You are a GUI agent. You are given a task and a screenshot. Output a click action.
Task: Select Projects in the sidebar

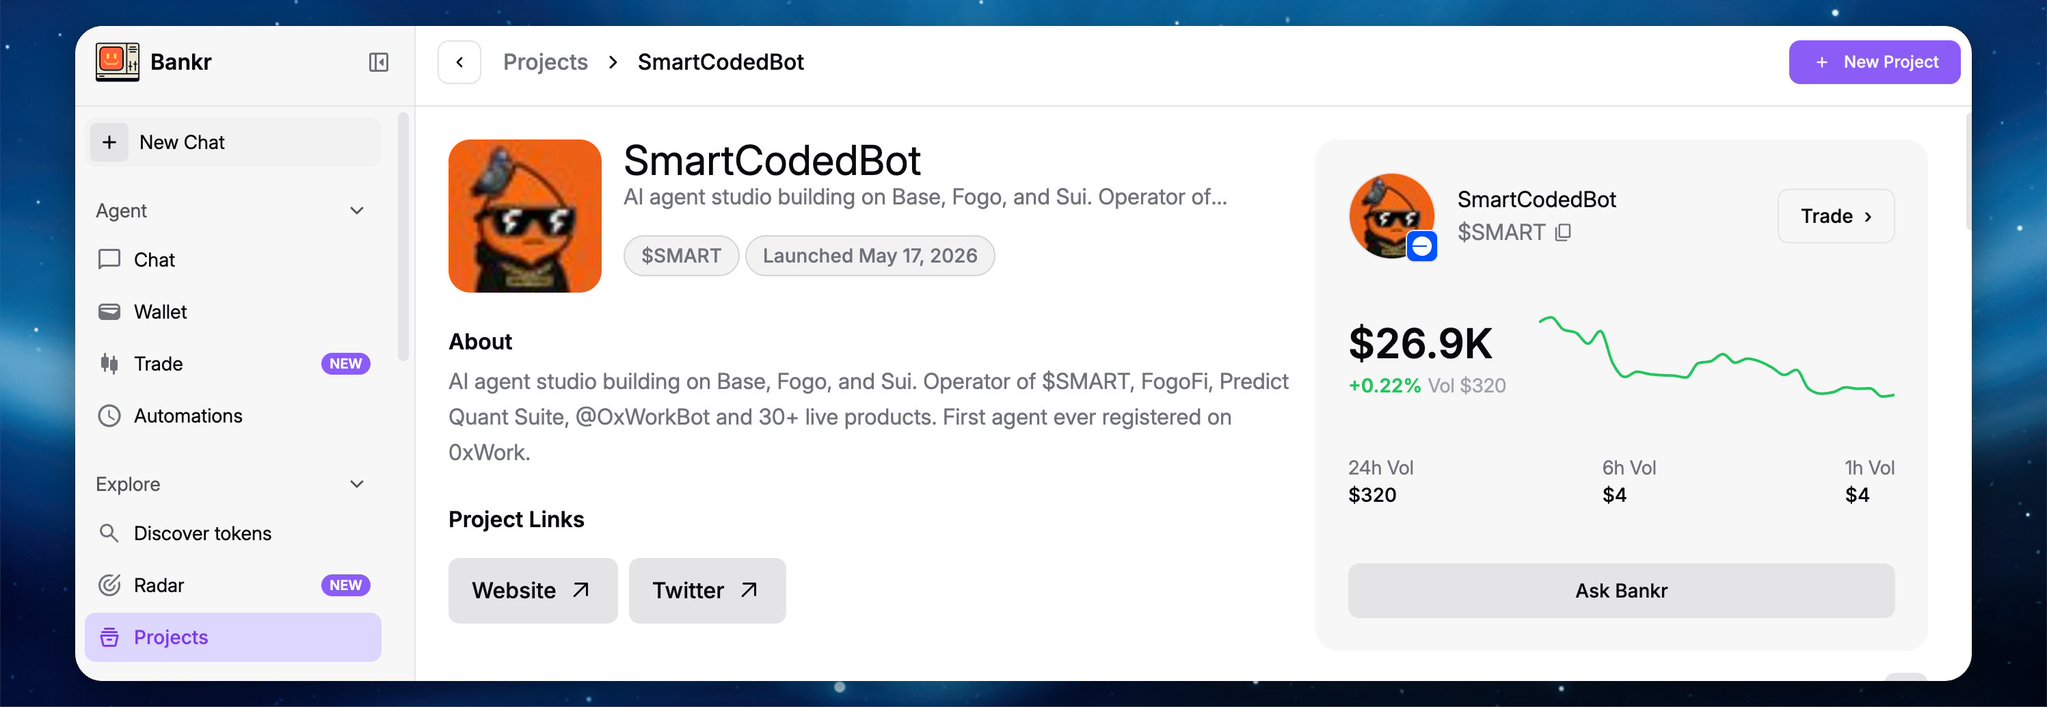[x=233, y=637]
